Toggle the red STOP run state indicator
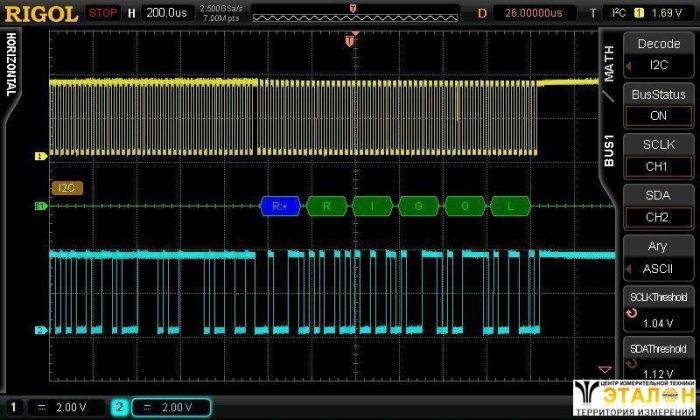 point(101,13)
